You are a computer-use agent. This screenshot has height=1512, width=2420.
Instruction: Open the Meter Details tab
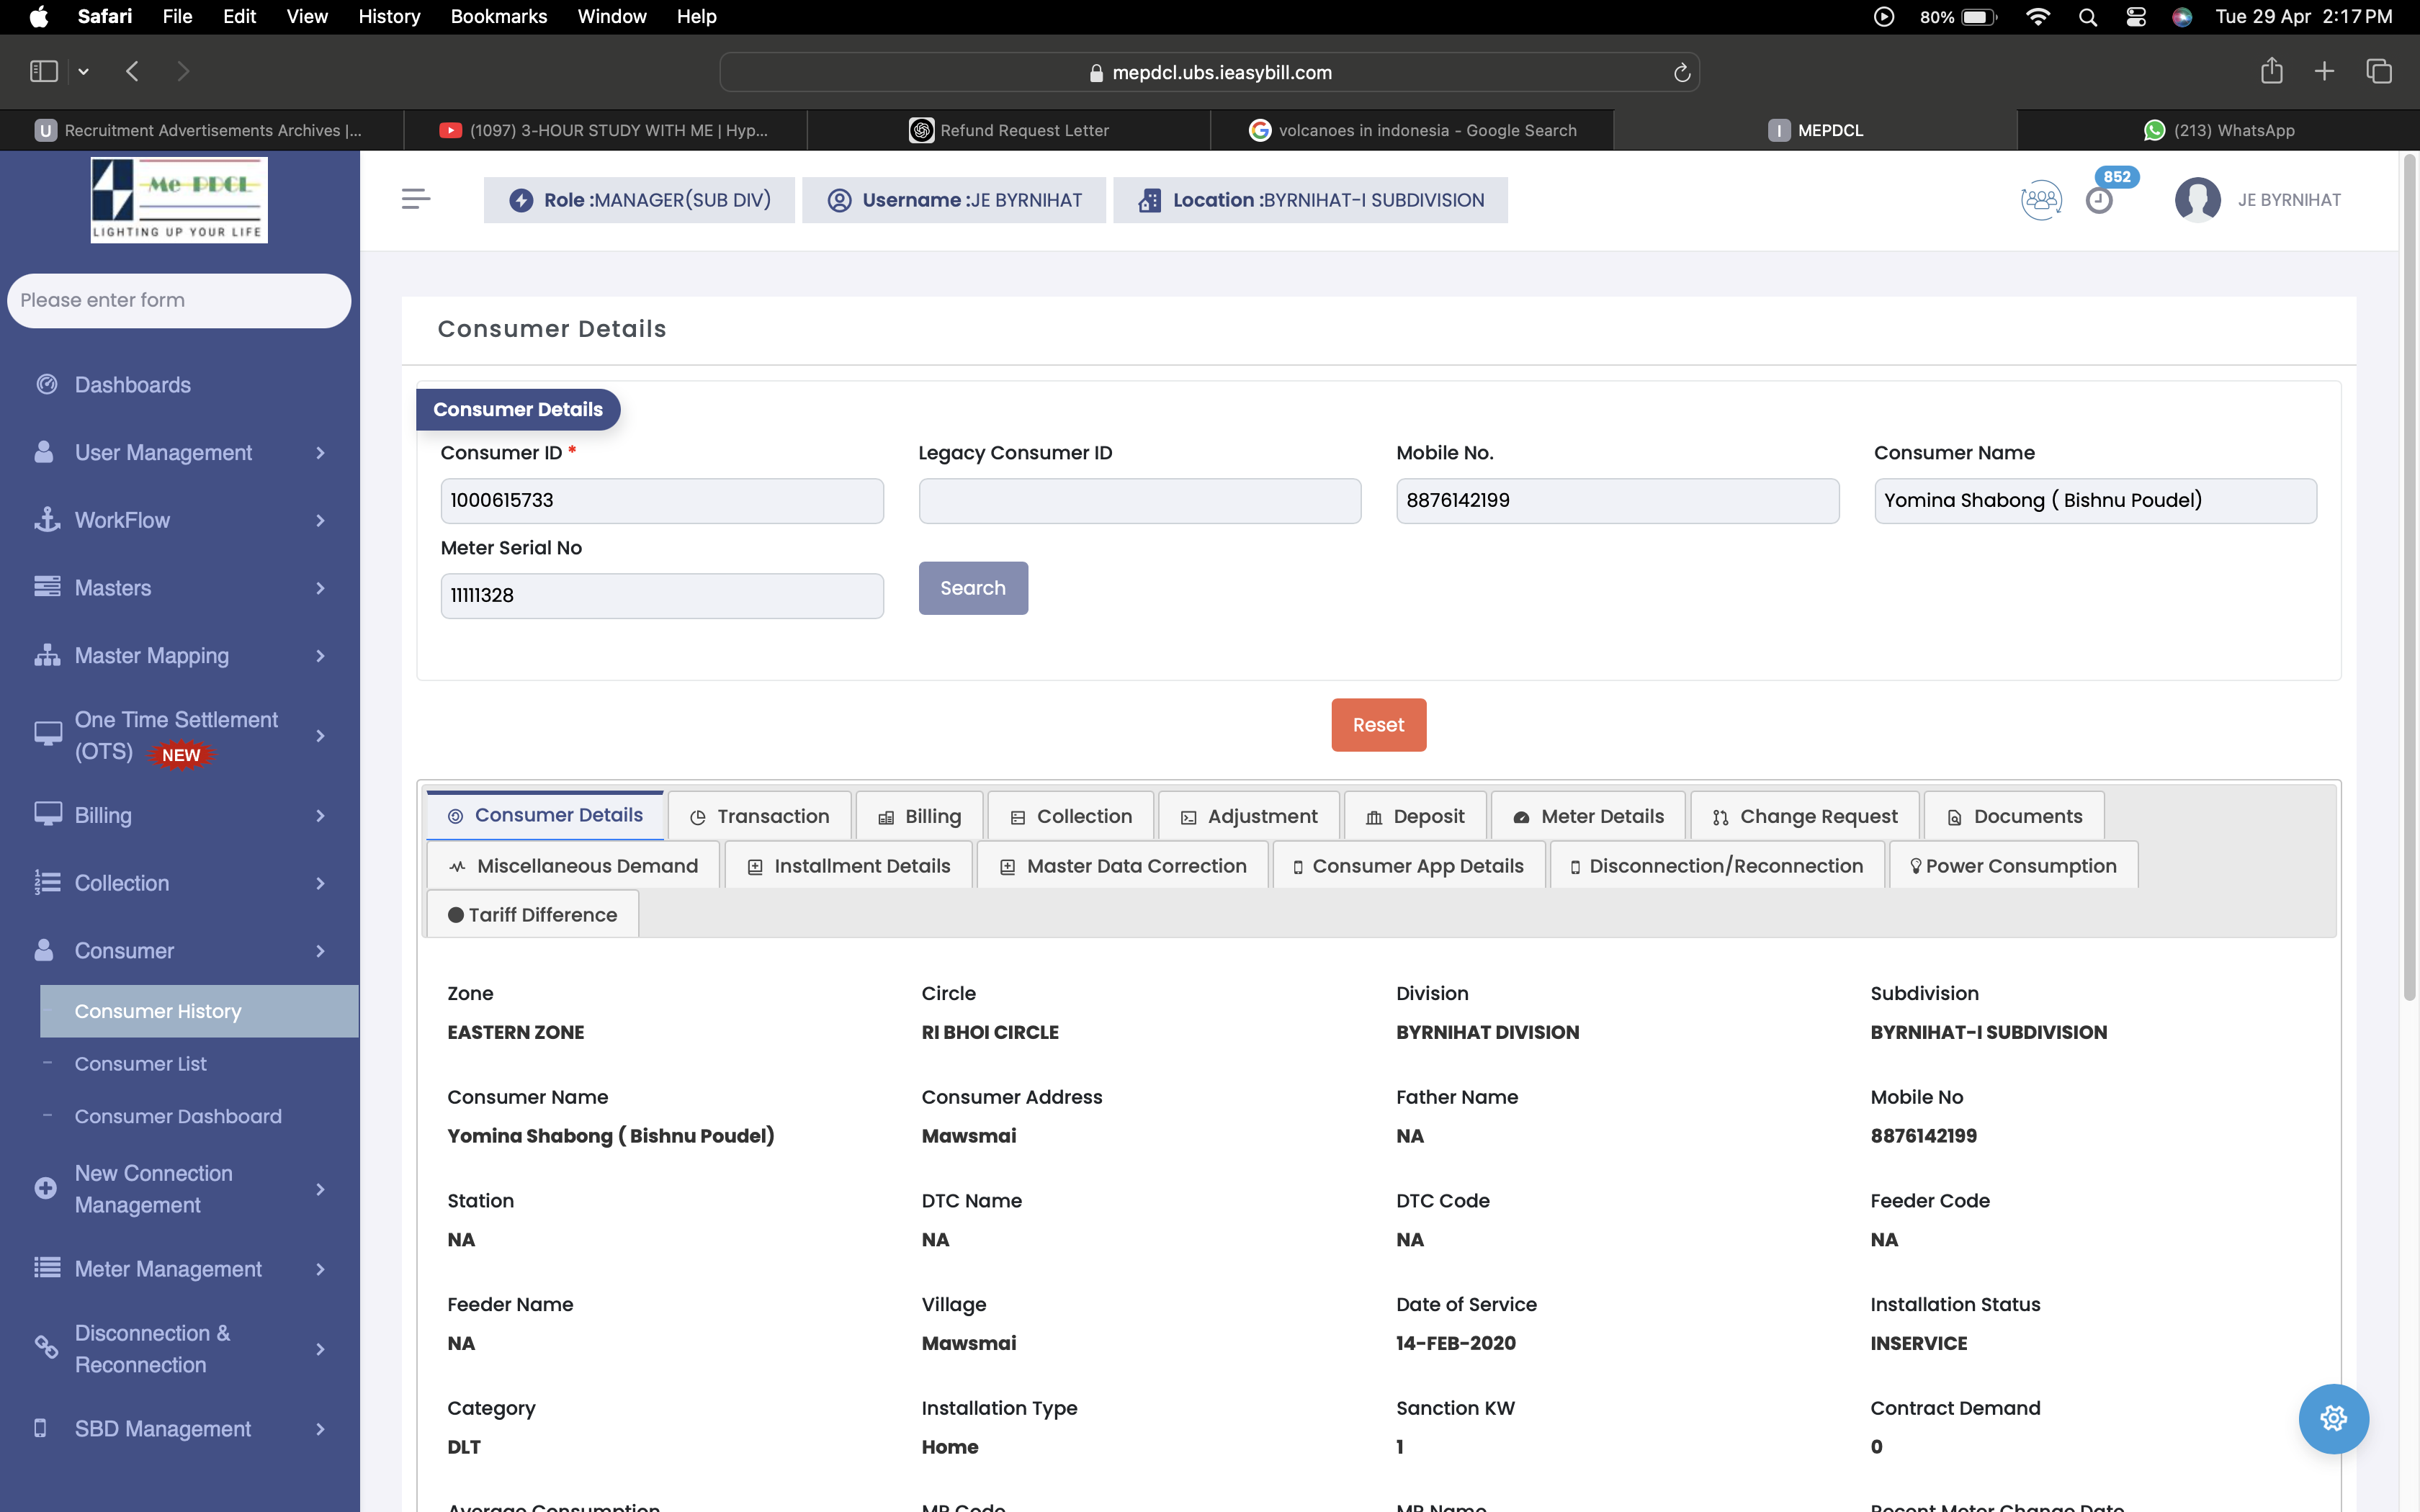click(x=1588, y=816)
